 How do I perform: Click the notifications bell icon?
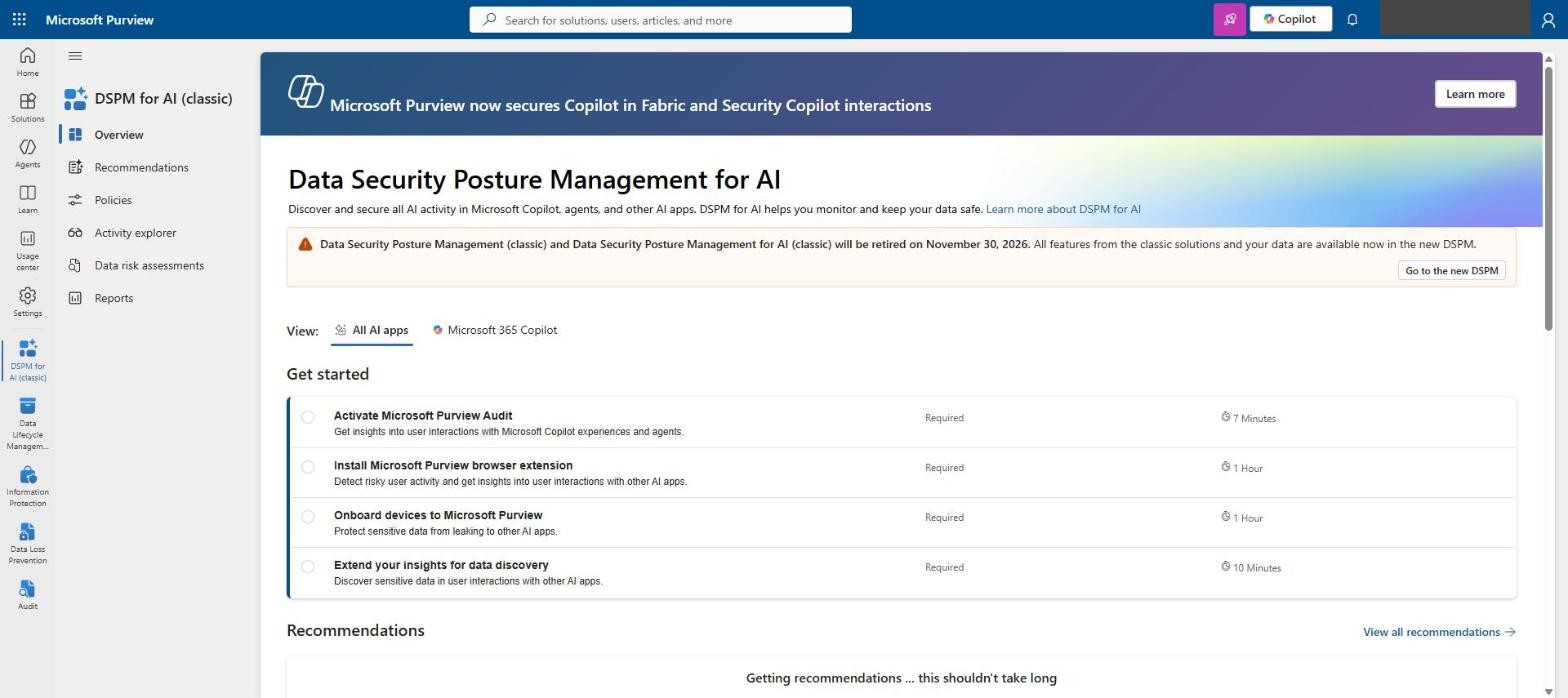tap(1352, 19)
